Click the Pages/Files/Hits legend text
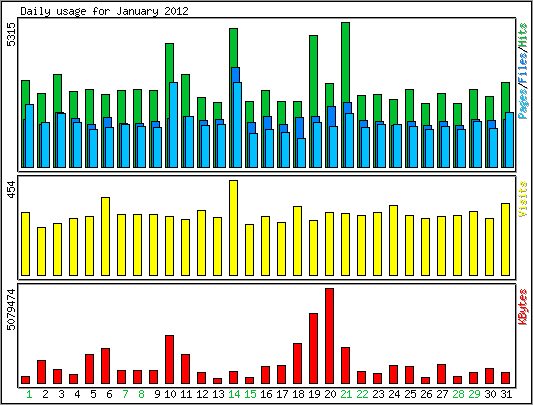Screen dimensions: 533x405 [x=523, y=71]
